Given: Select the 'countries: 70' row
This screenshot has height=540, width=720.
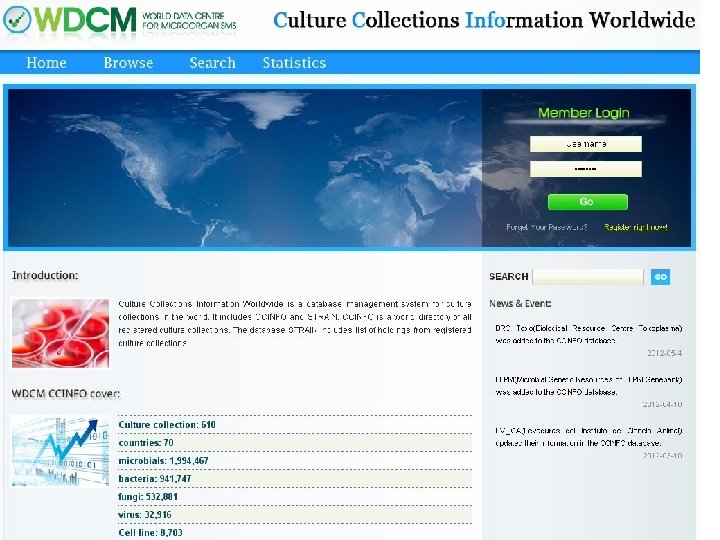Looking at the screenshot, I should [x=295, y=443].
